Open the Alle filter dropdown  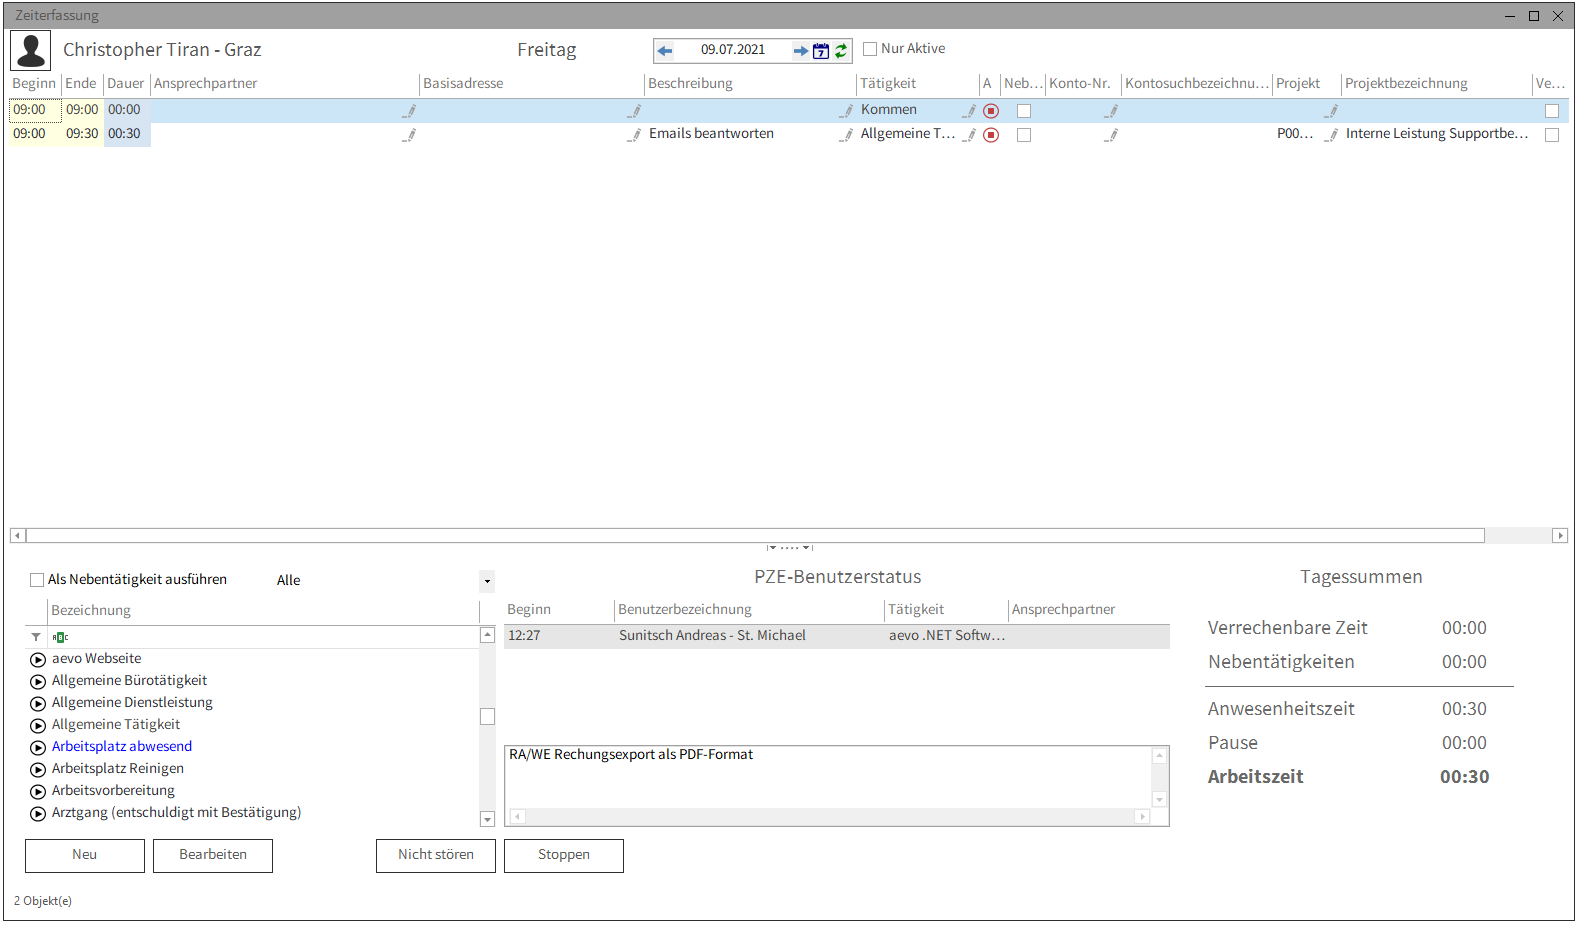487,581
